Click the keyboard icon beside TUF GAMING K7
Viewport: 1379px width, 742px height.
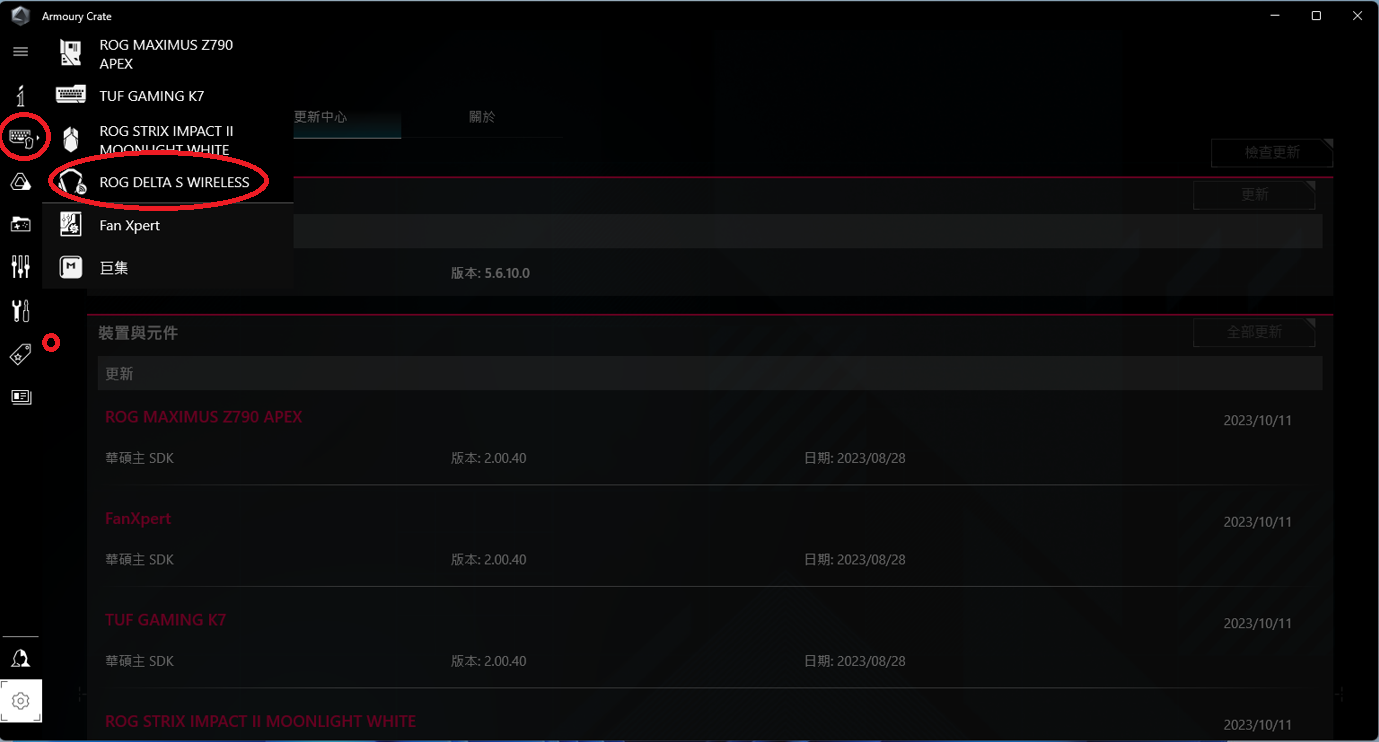pyautogui.click(x=70, y=95)
